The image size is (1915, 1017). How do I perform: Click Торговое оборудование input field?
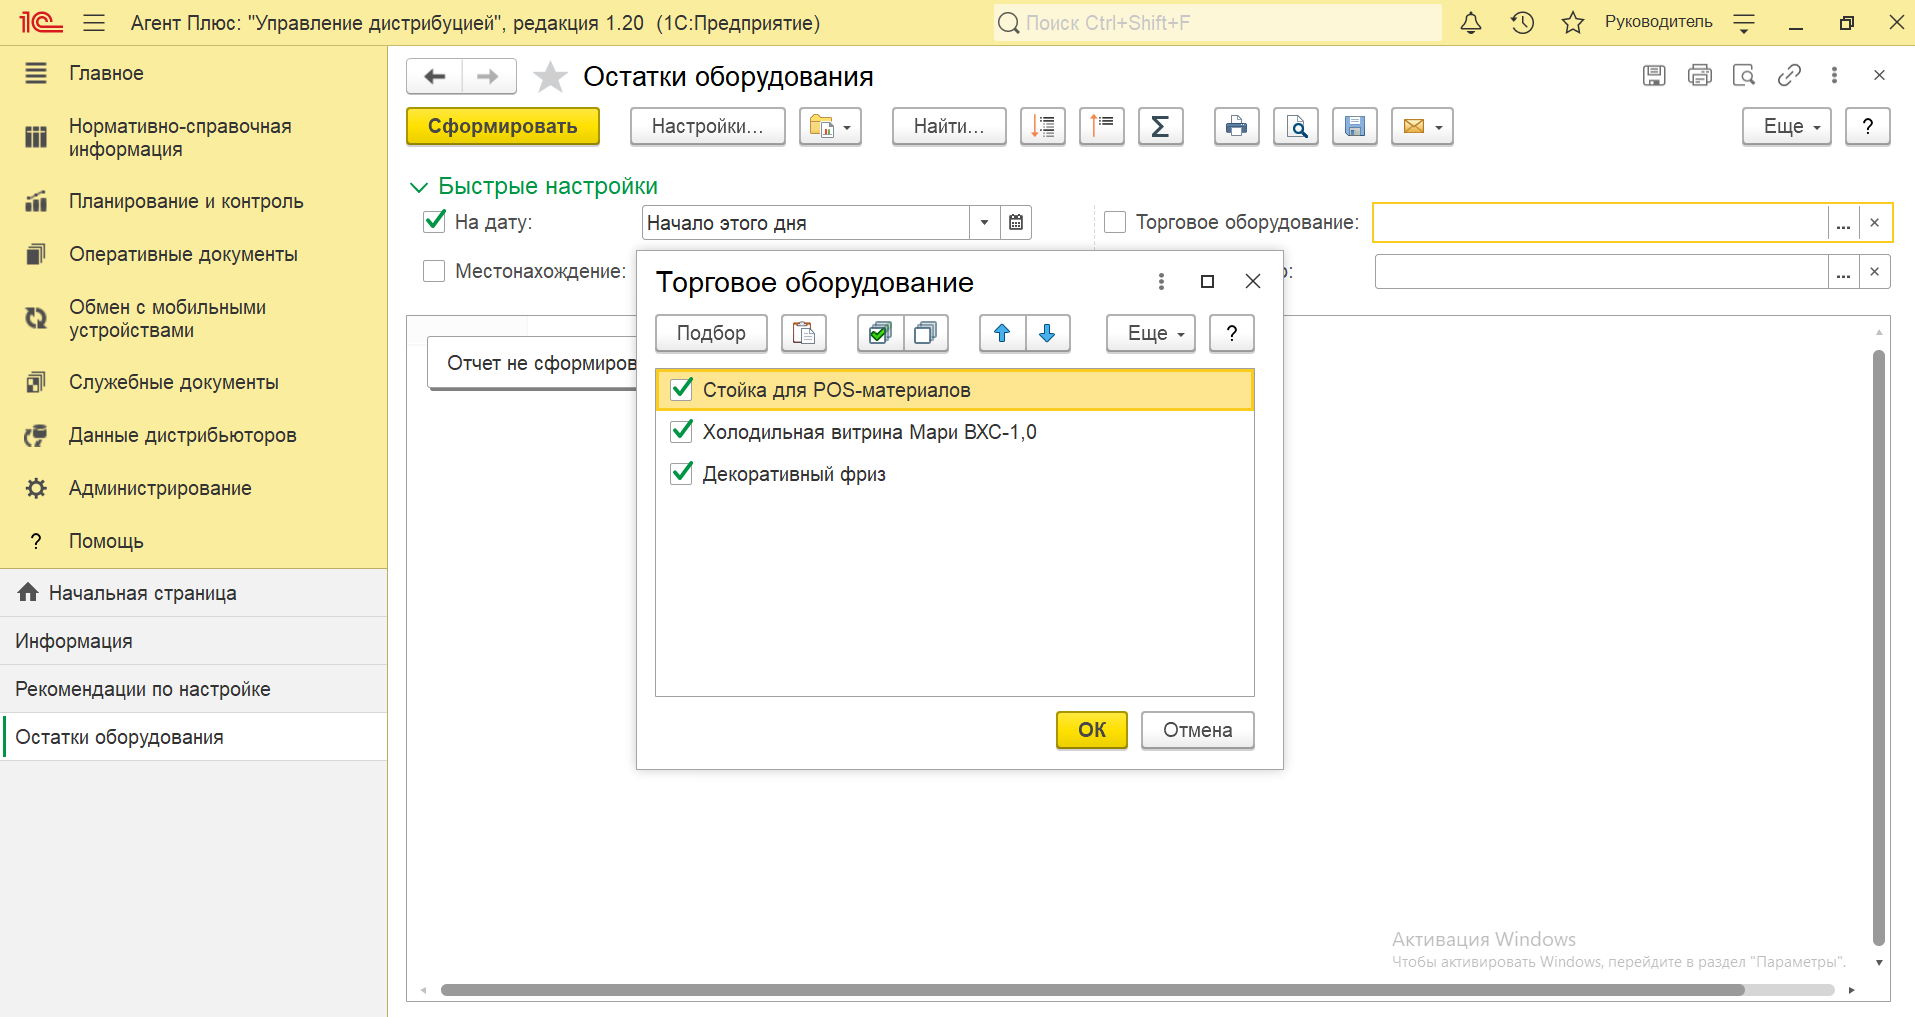click(x=1600, y=223)
